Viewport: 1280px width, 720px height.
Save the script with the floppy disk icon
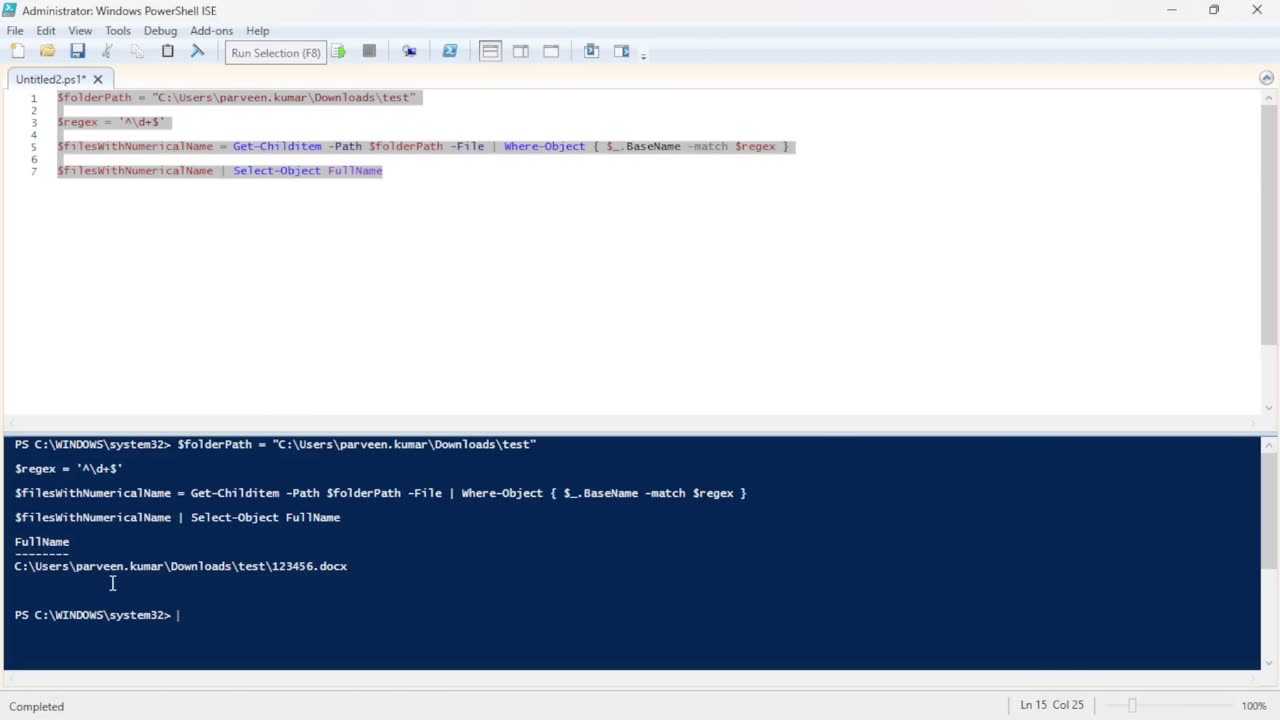(x=77, y=51)
